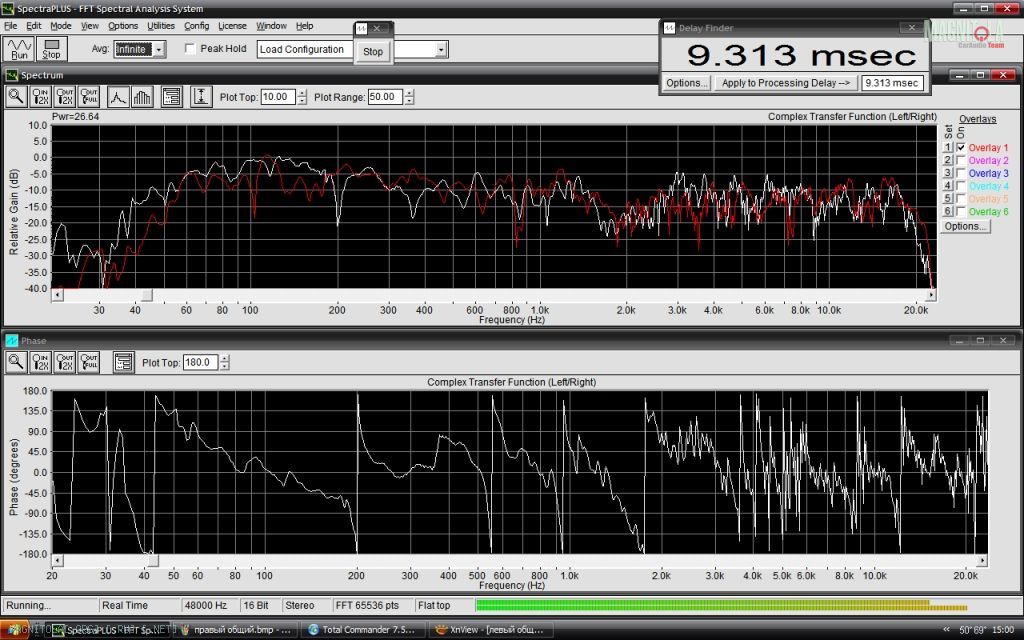Switch Spectrum to line plot mode
Screen dimensions: 1024x640
click(118, 97)
